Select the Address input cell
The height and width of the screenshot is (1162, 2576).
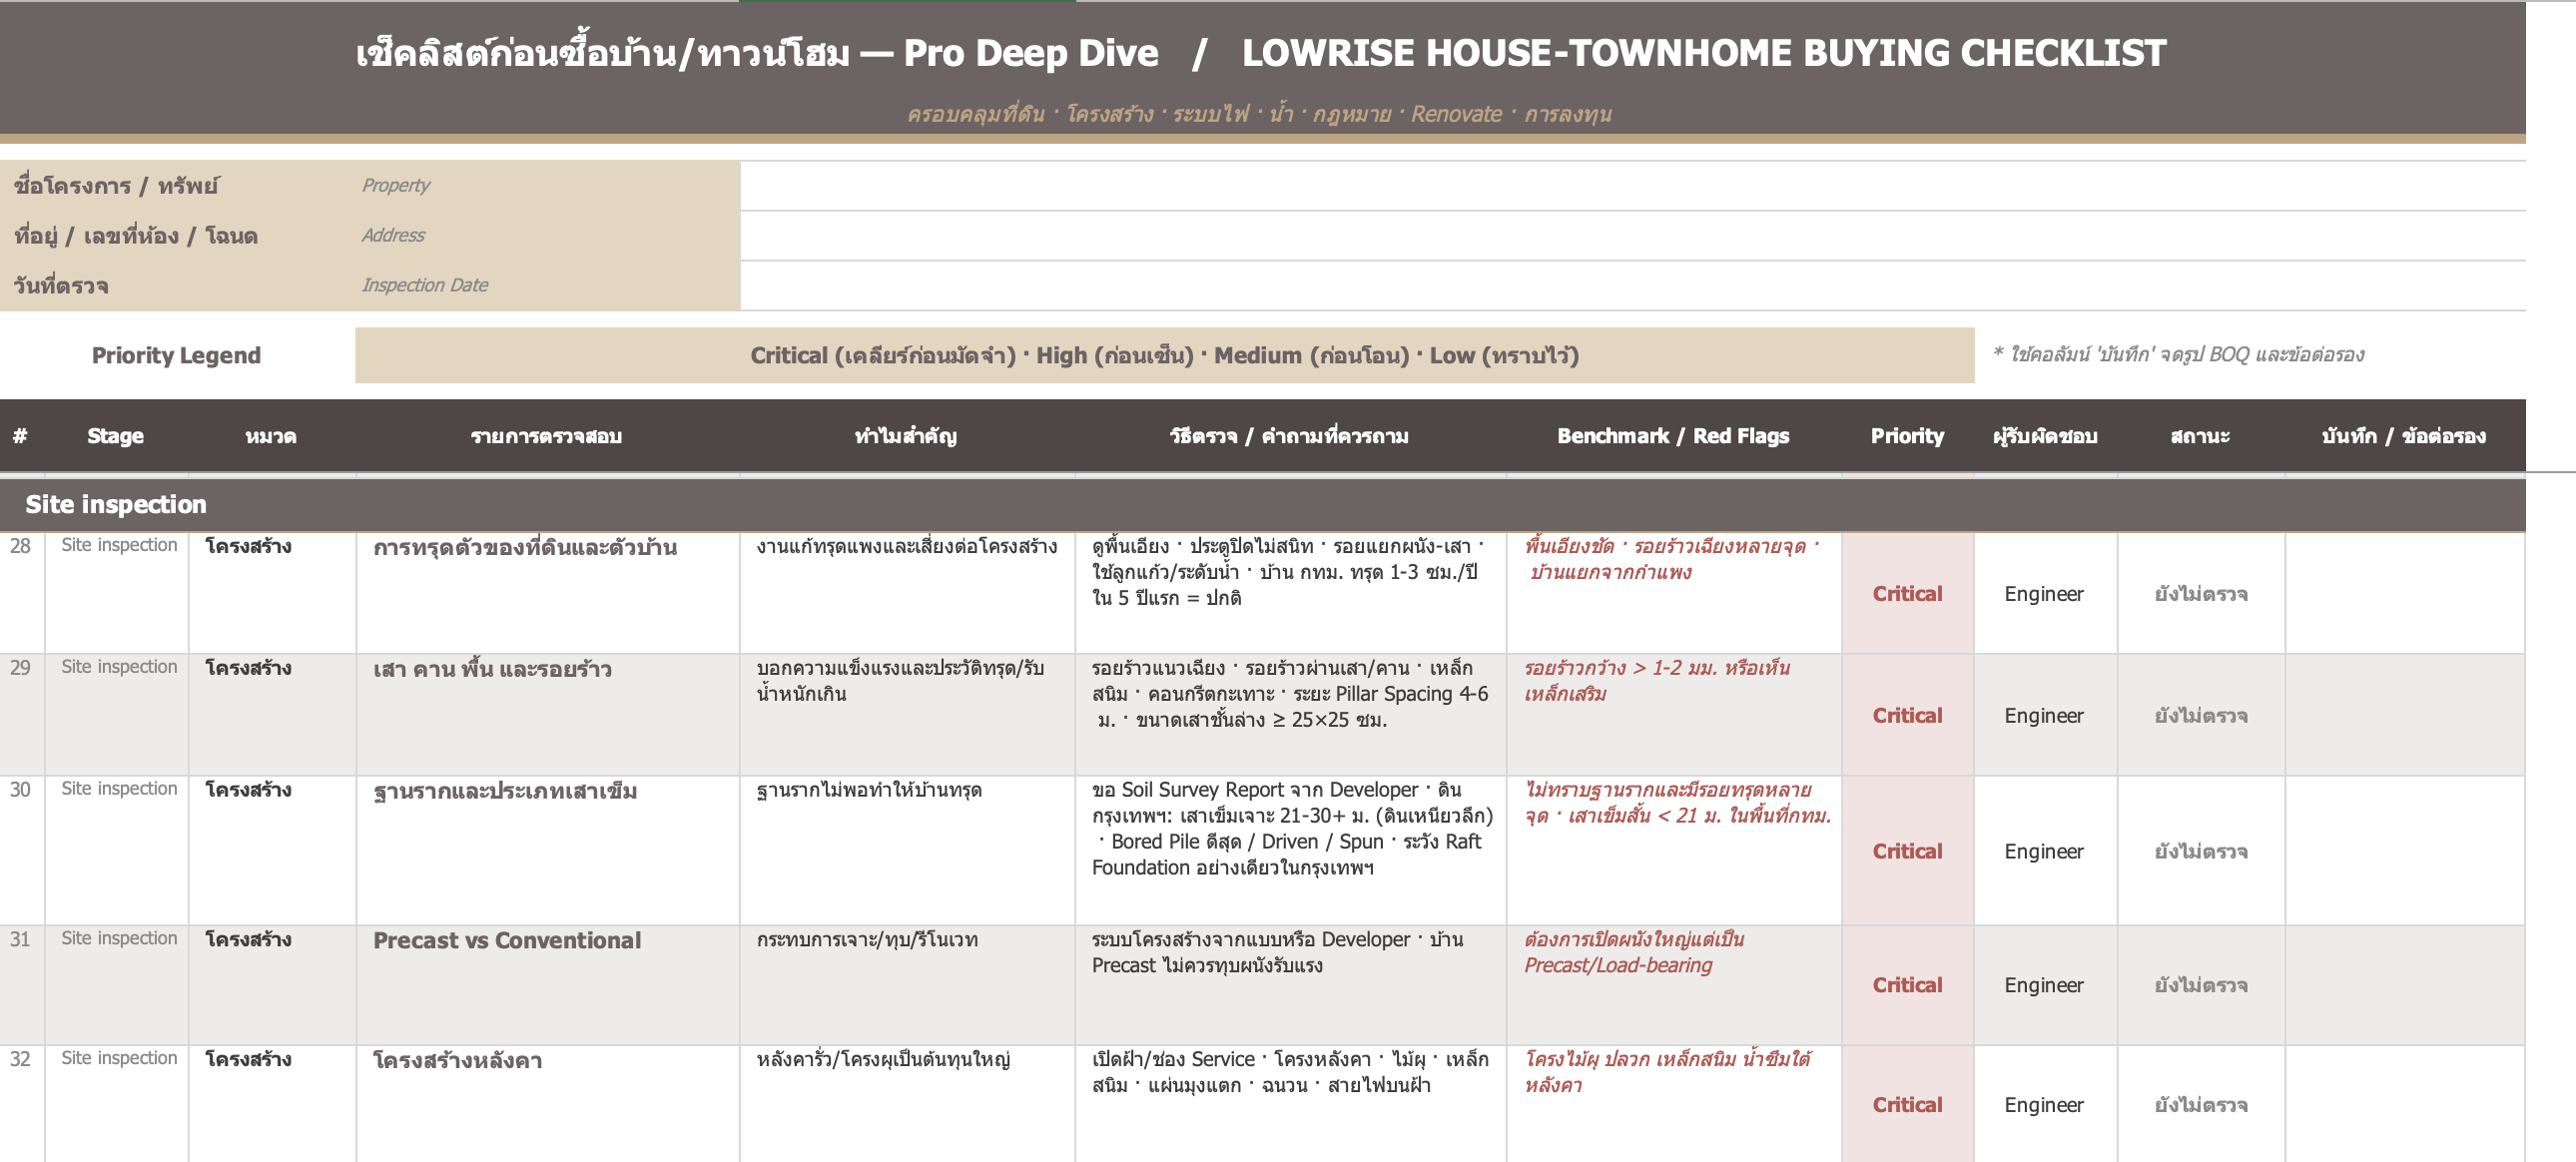pyautogui.click(x=1632, y=236)
